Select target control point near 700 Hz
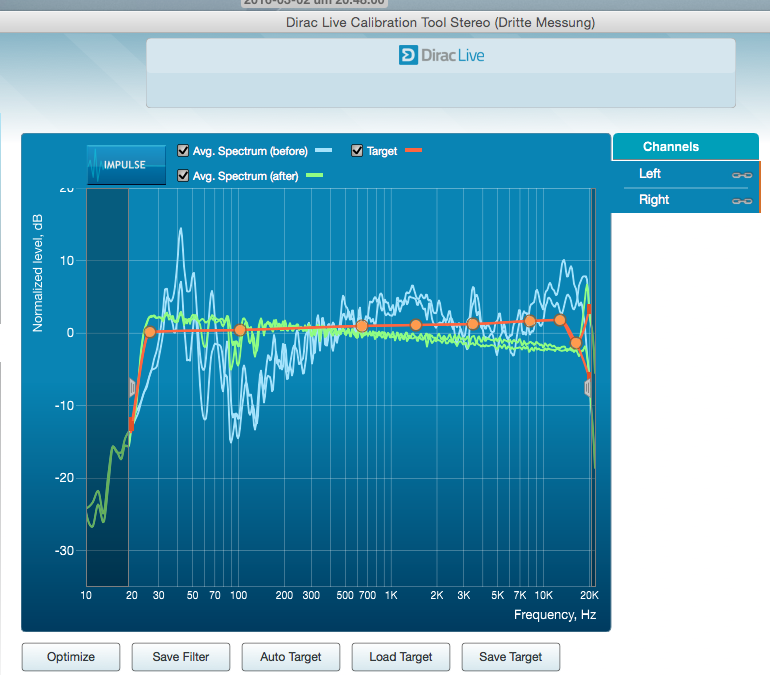This screenshot has height=675, width=770. click(x=362, y=326)
